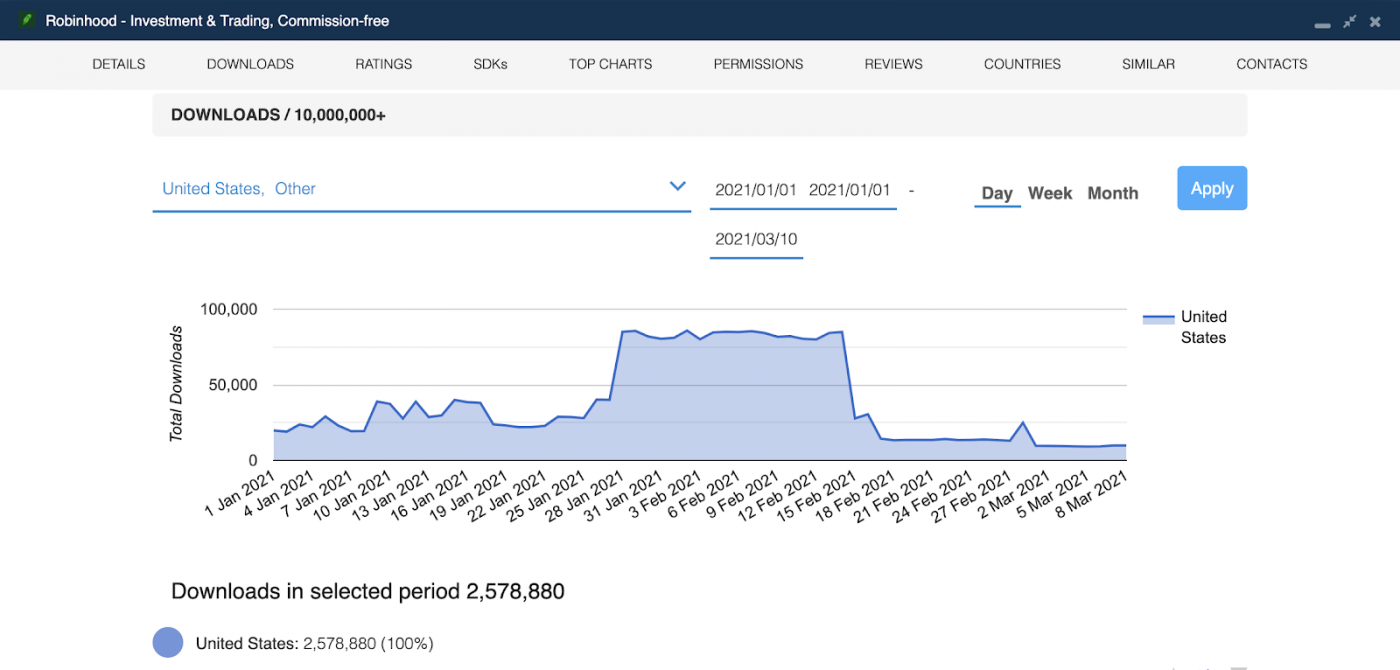Select the Day granularity option

point(997,193)
